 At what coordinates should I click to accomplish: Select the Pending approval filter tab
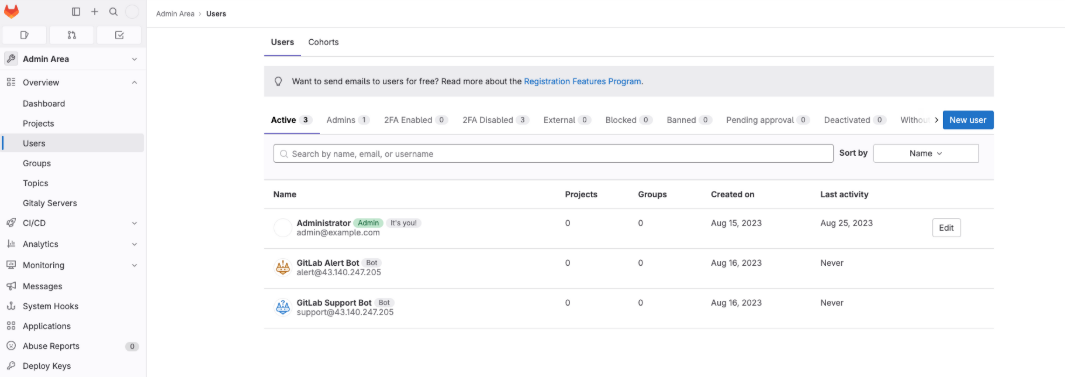pyautogui.click(x=768, y=120)
